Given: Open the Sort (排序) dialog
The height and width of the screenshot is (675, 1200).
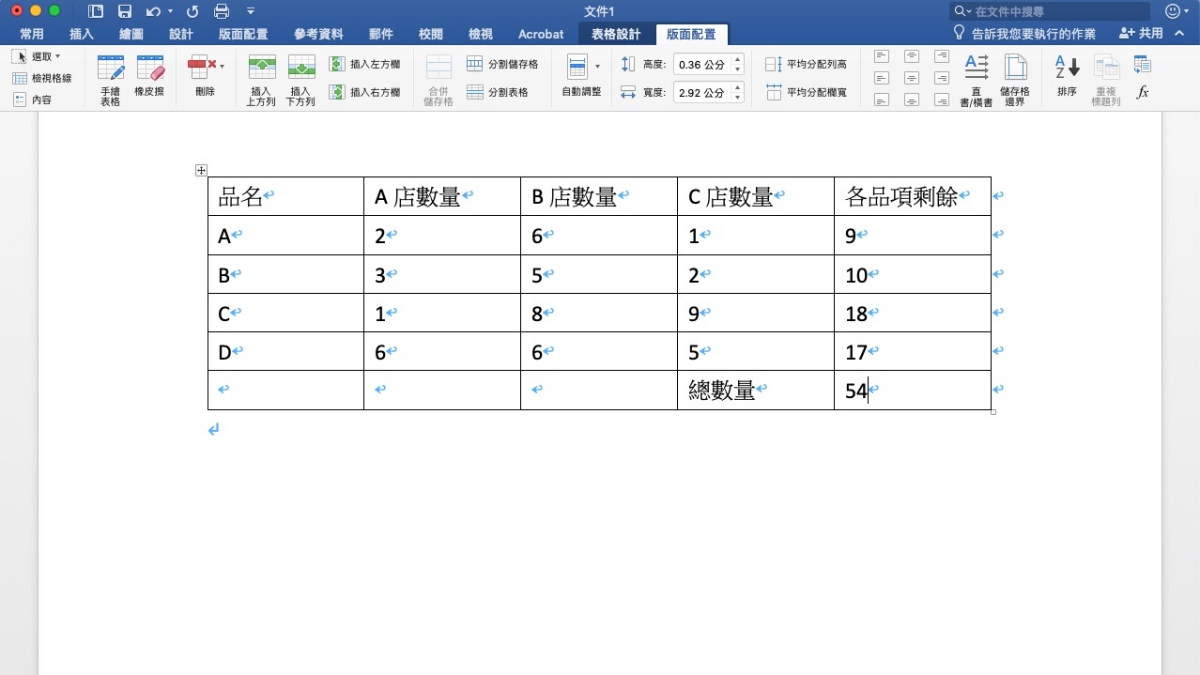Looking at the screenshot, I should coord(1067,76).
